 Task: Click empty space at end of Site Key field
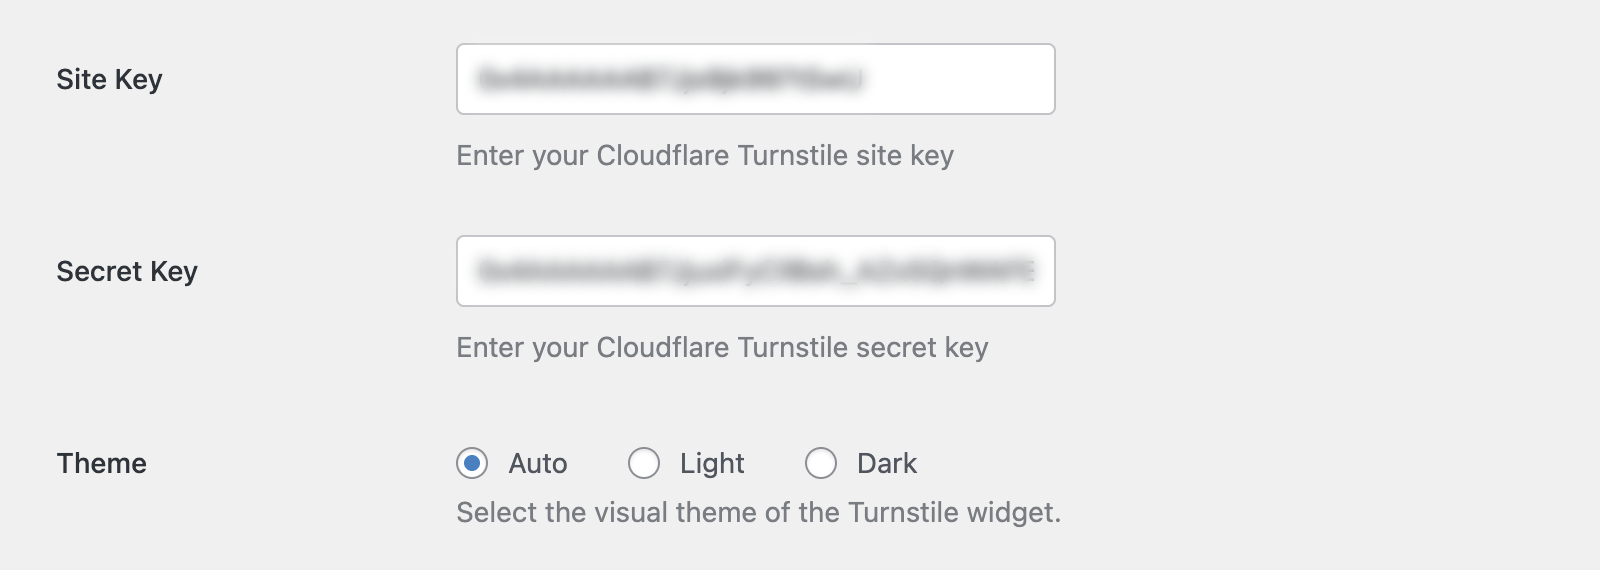tap(960, 79)
